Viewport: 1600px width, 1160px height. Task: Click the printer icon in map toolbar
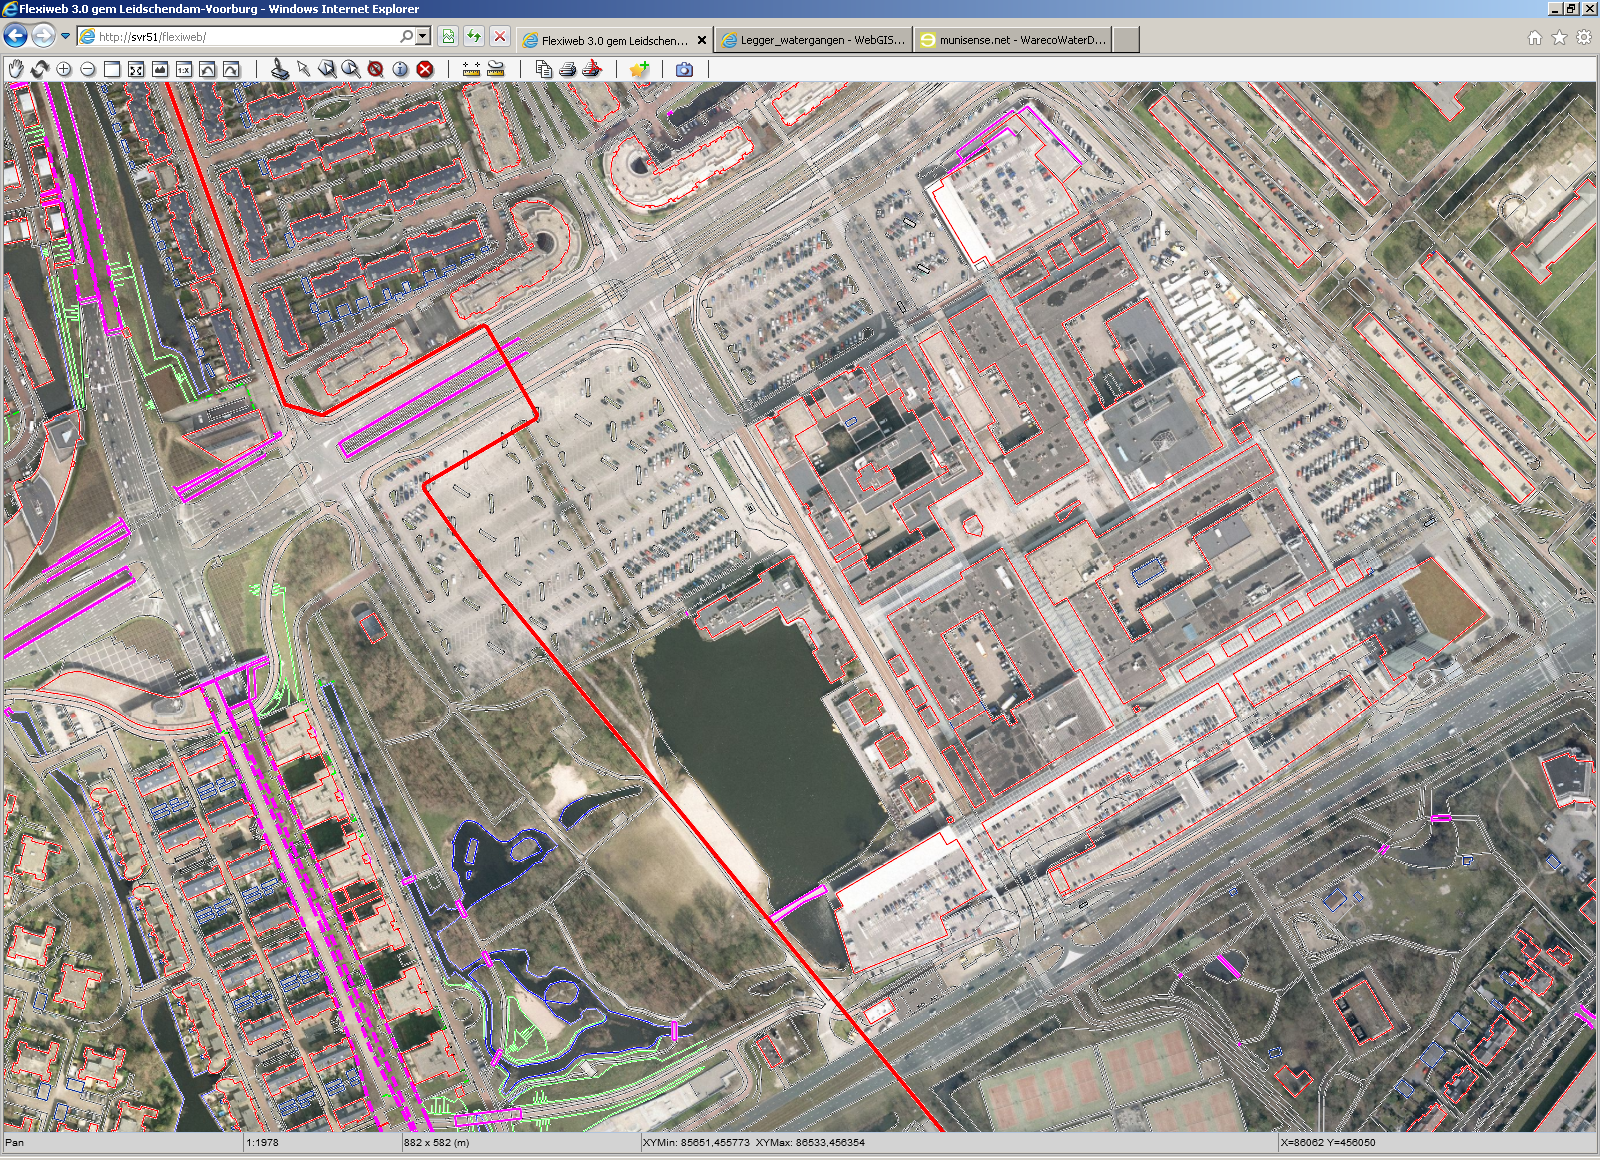(x=568, y=69)
